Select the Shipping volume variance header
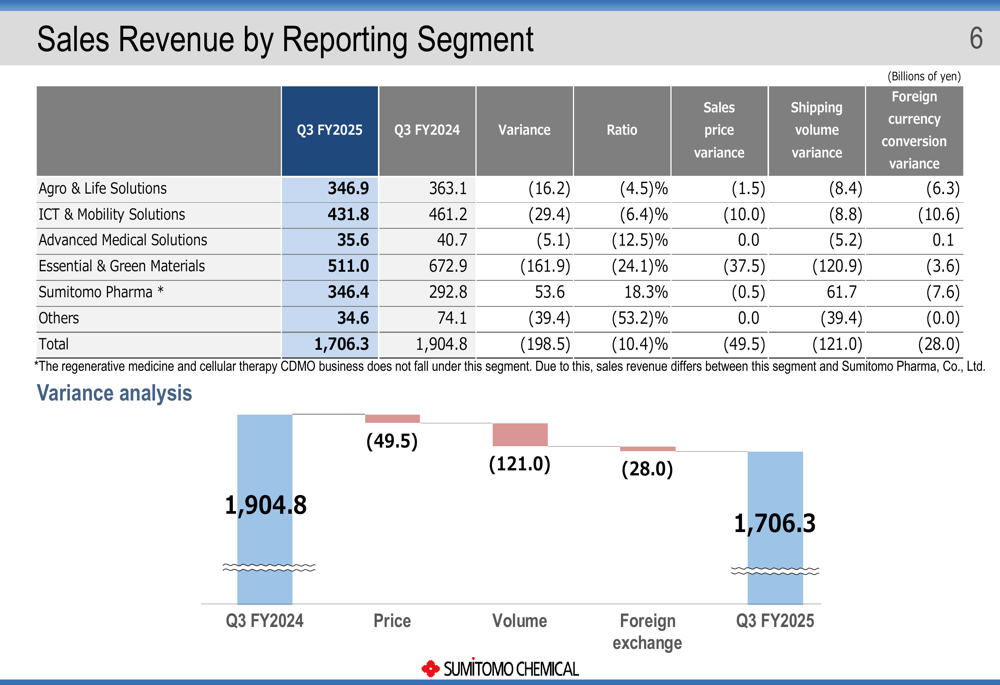Image resolution: width=1000 pixels, height=685 pixels. pos(816,130)
